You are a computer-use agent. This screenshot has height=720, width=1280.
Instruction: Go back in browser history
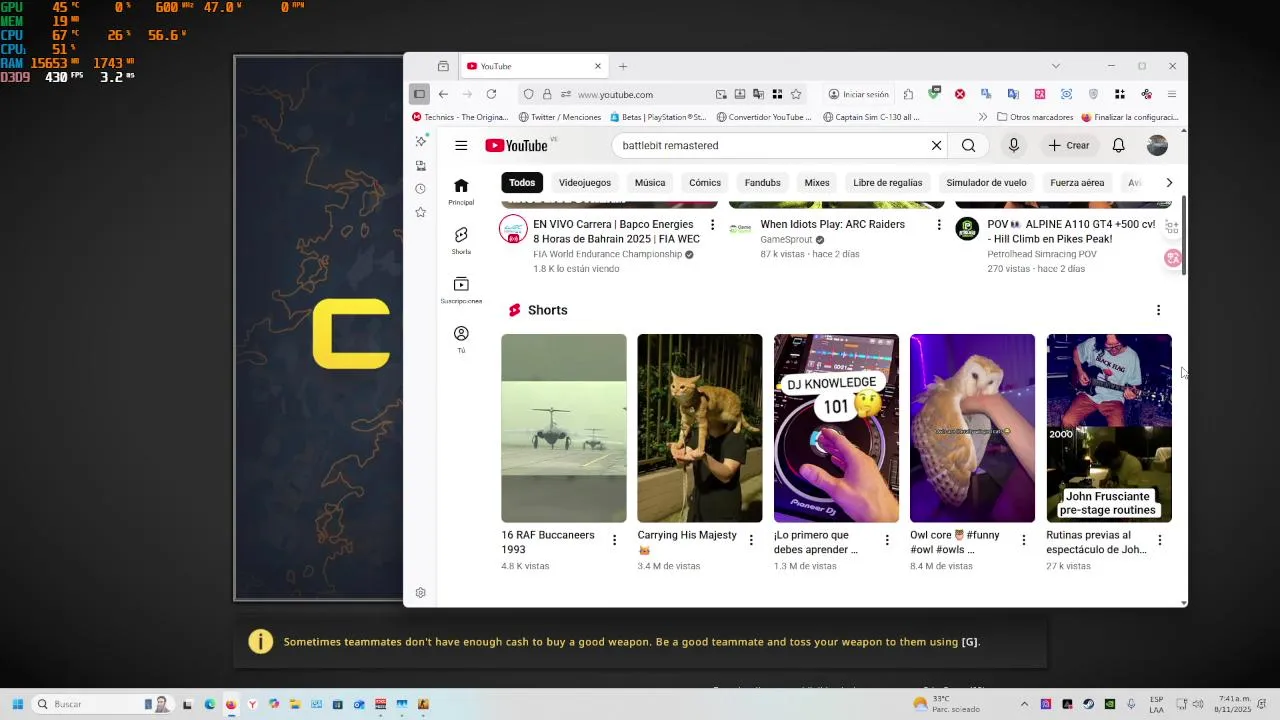tap(443, 94)
